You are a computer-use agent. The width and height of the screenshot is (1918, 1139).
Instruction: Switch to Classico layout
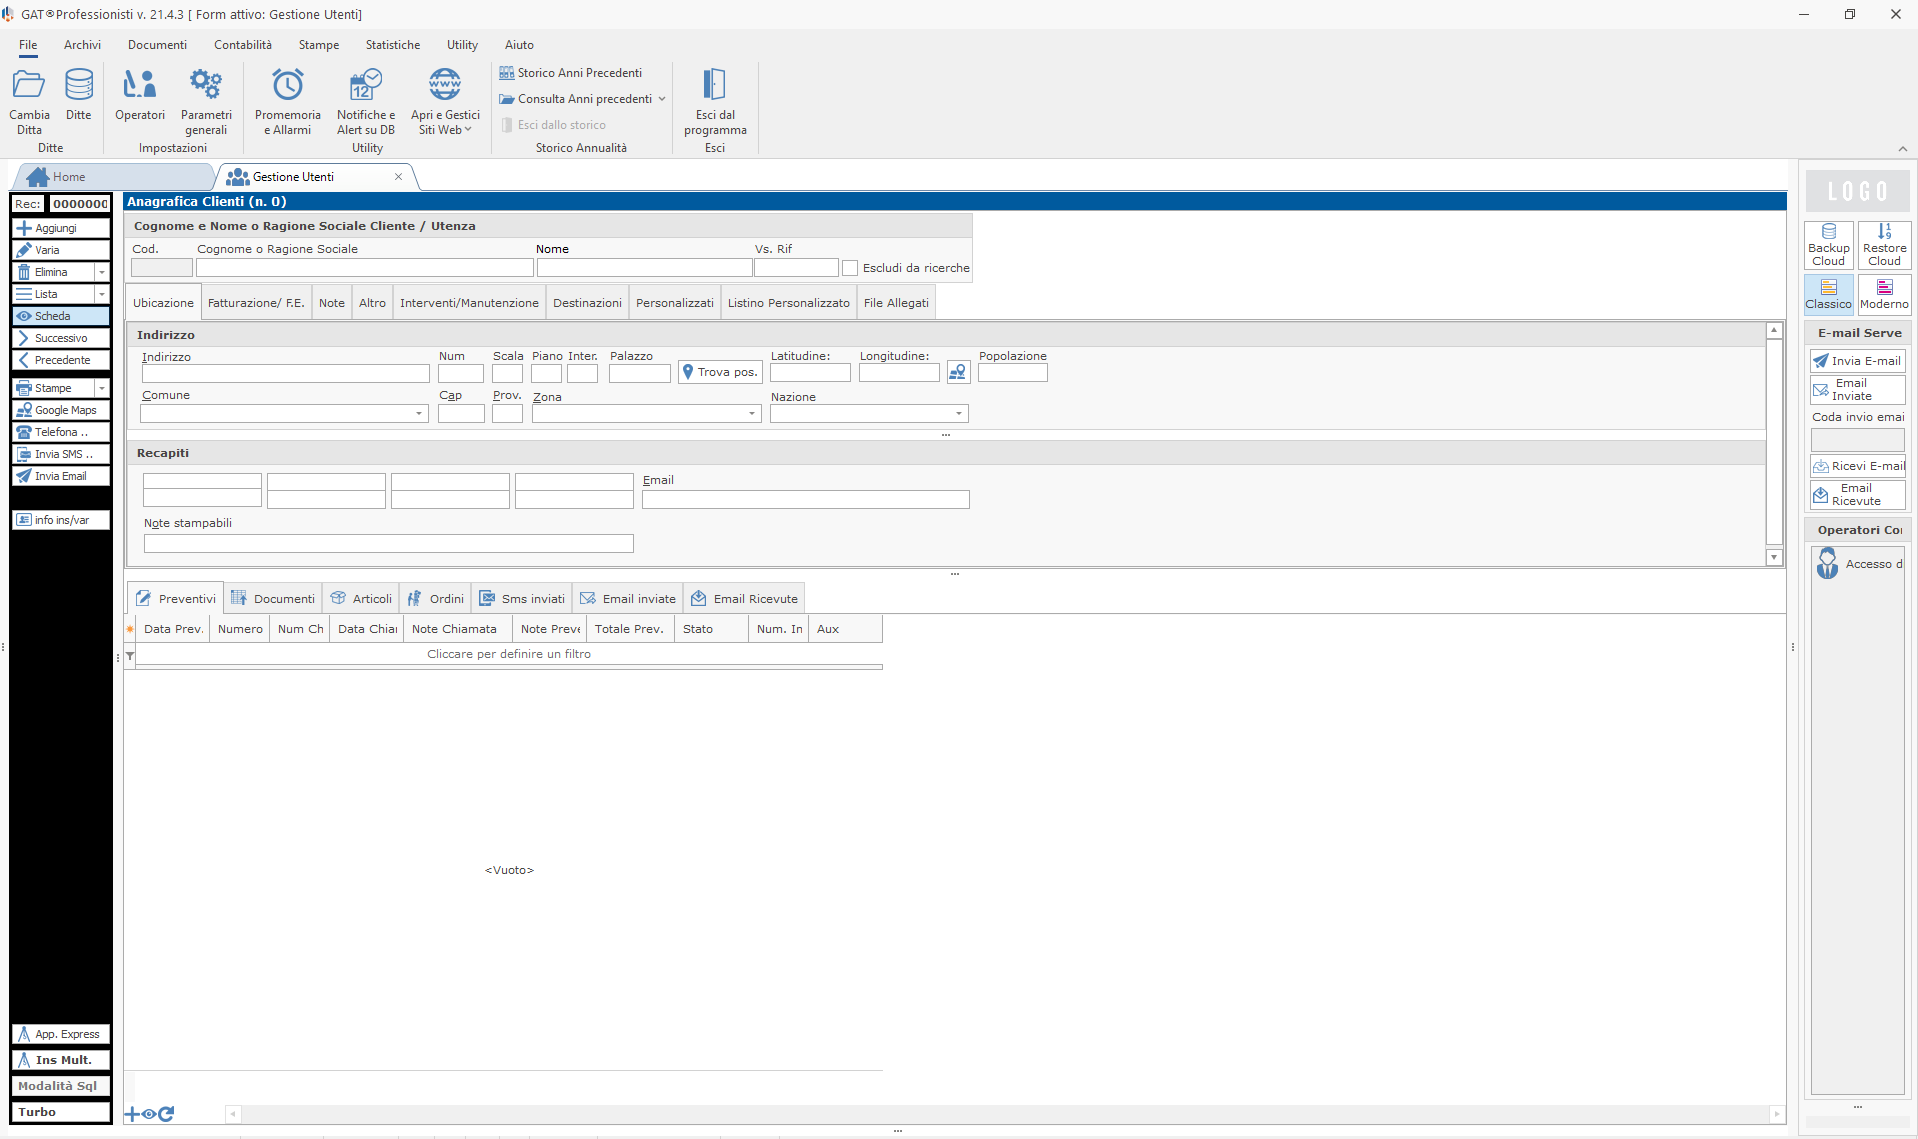click(1829, 294)
